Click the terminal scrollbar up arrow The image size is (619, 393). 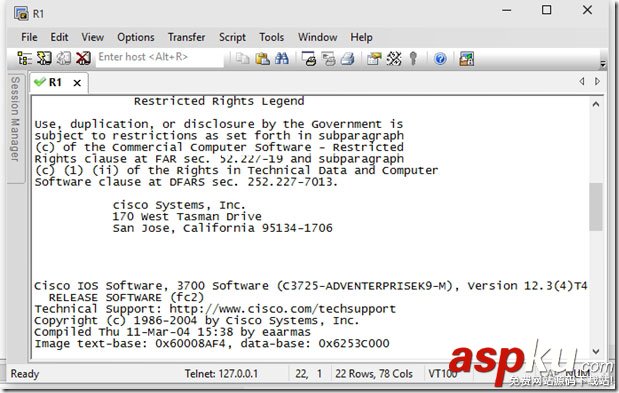(596, 105)
